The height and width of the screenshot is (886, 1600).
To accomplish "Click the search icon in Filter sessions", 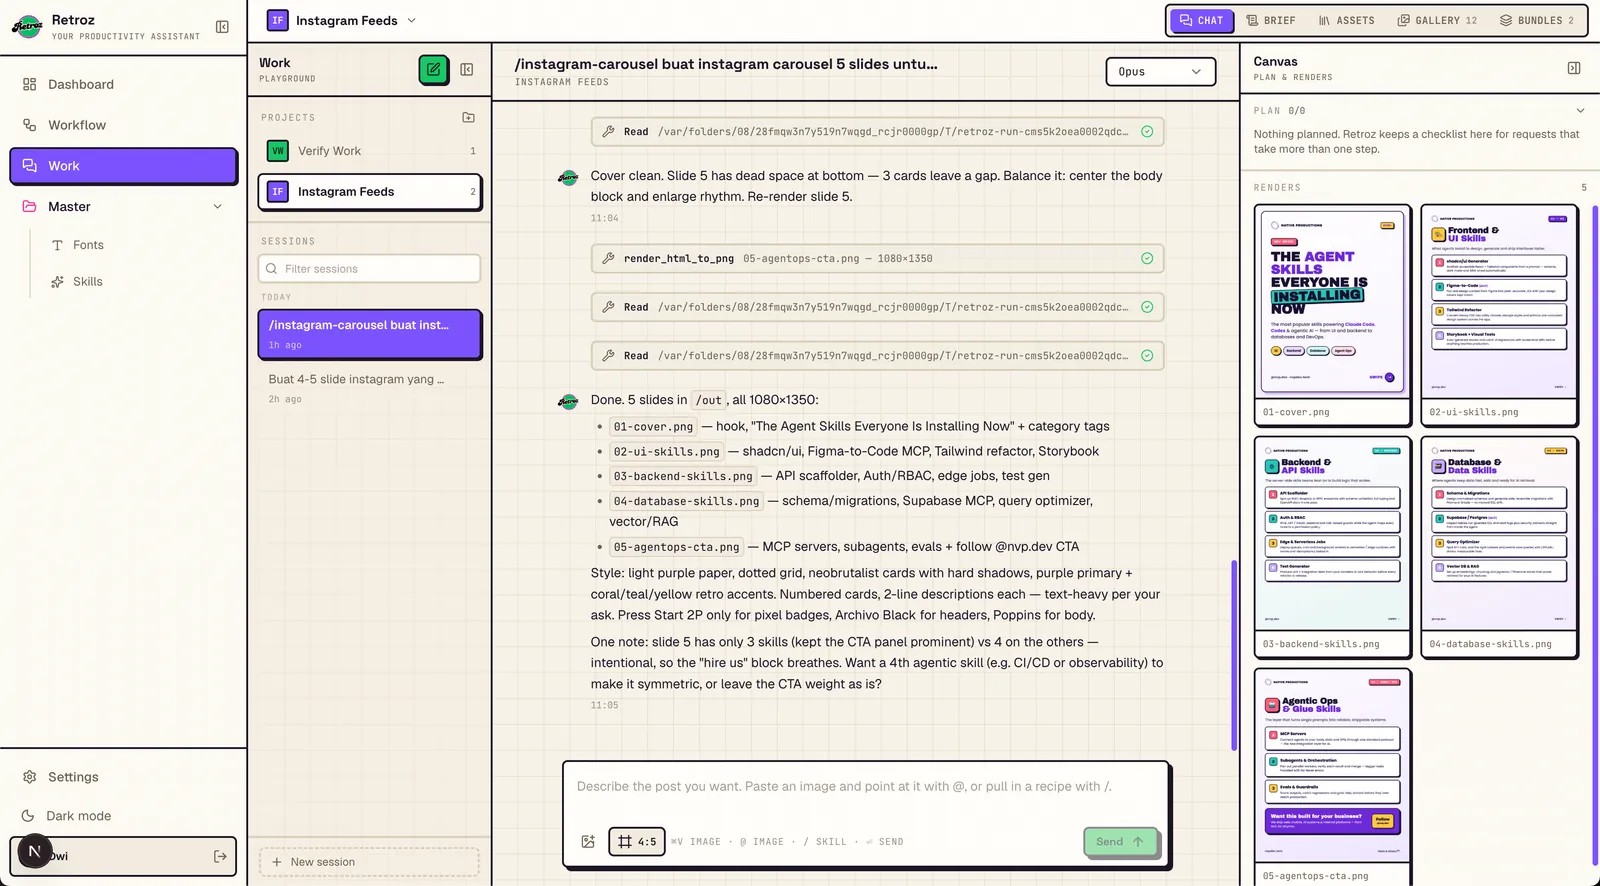I will pos(271,269).
